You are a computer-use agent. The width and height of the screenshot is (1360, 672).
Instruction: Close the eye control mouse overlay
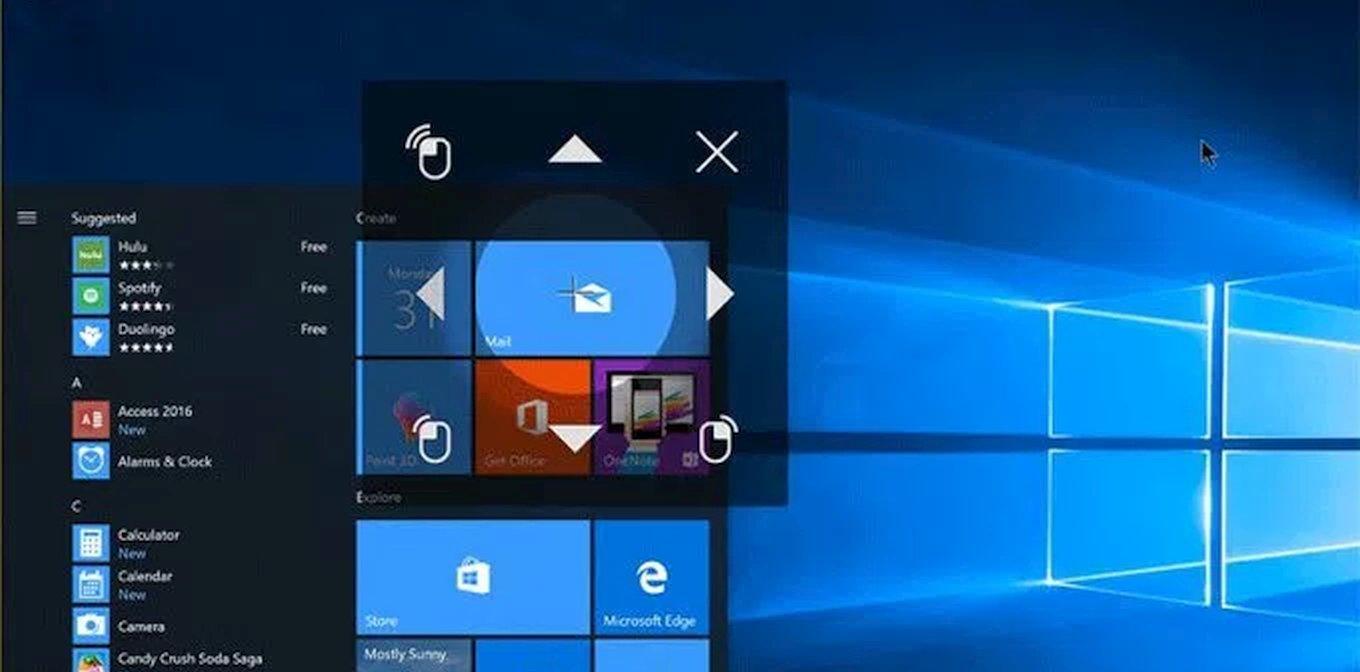tap(717, 152)
